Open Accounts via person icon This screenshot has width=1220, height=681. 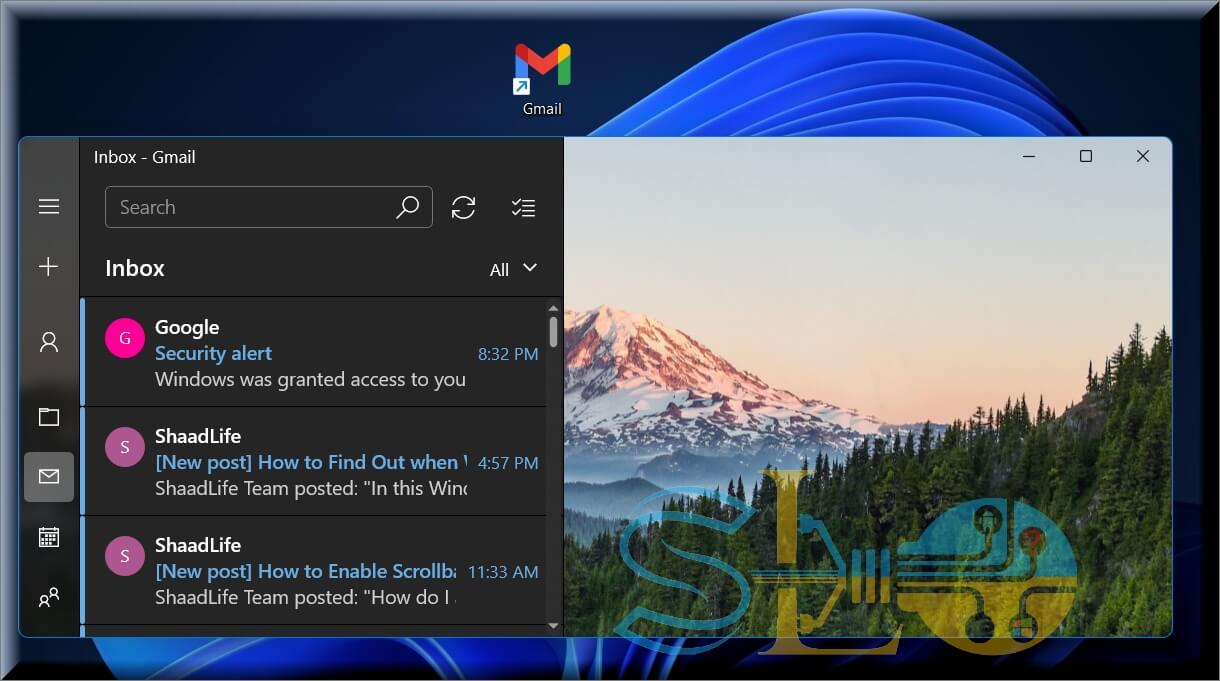click(x=49, y=342)
